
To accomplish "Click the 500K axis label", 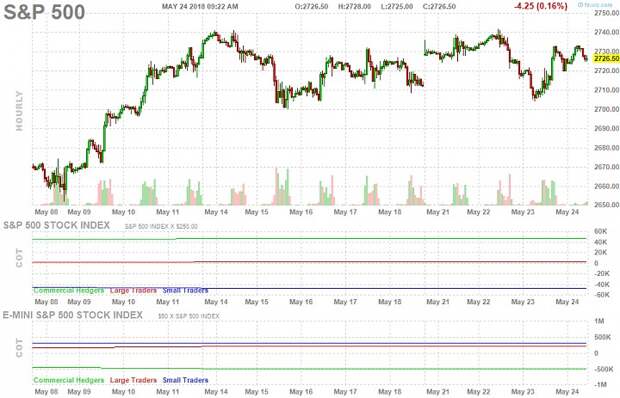I will pos(603,337).
